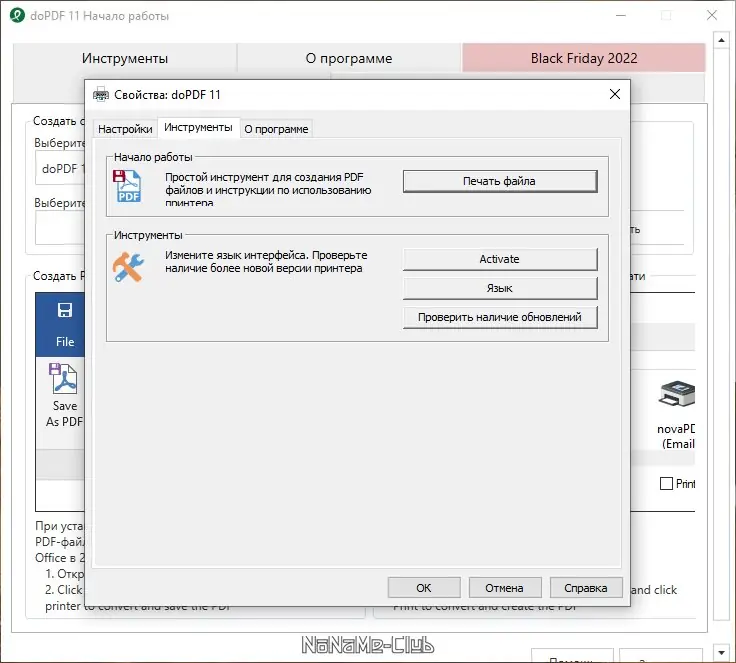Toggle the Print checkbox in the background window
This screenshot has height=663, width=736.
(x=666, y=484)
